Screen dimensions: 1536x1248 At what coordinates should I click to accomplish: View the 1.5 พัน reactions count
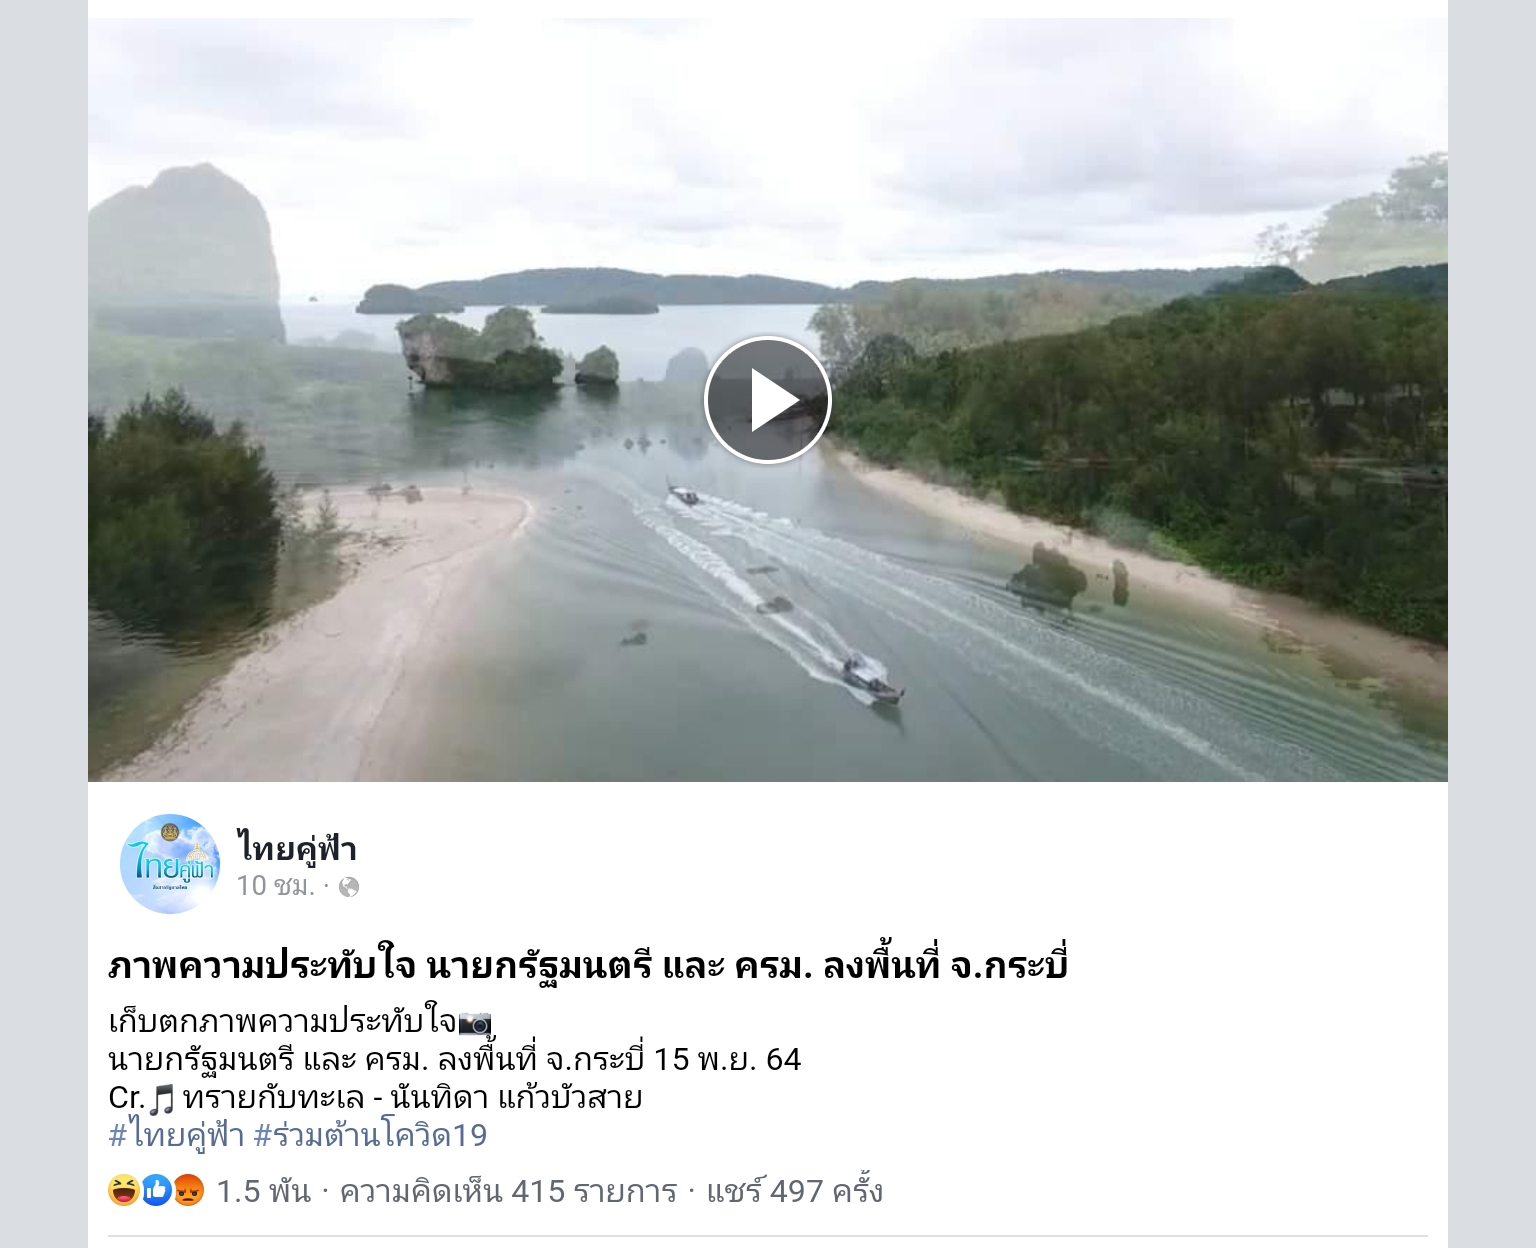[x=263, y=1191]
